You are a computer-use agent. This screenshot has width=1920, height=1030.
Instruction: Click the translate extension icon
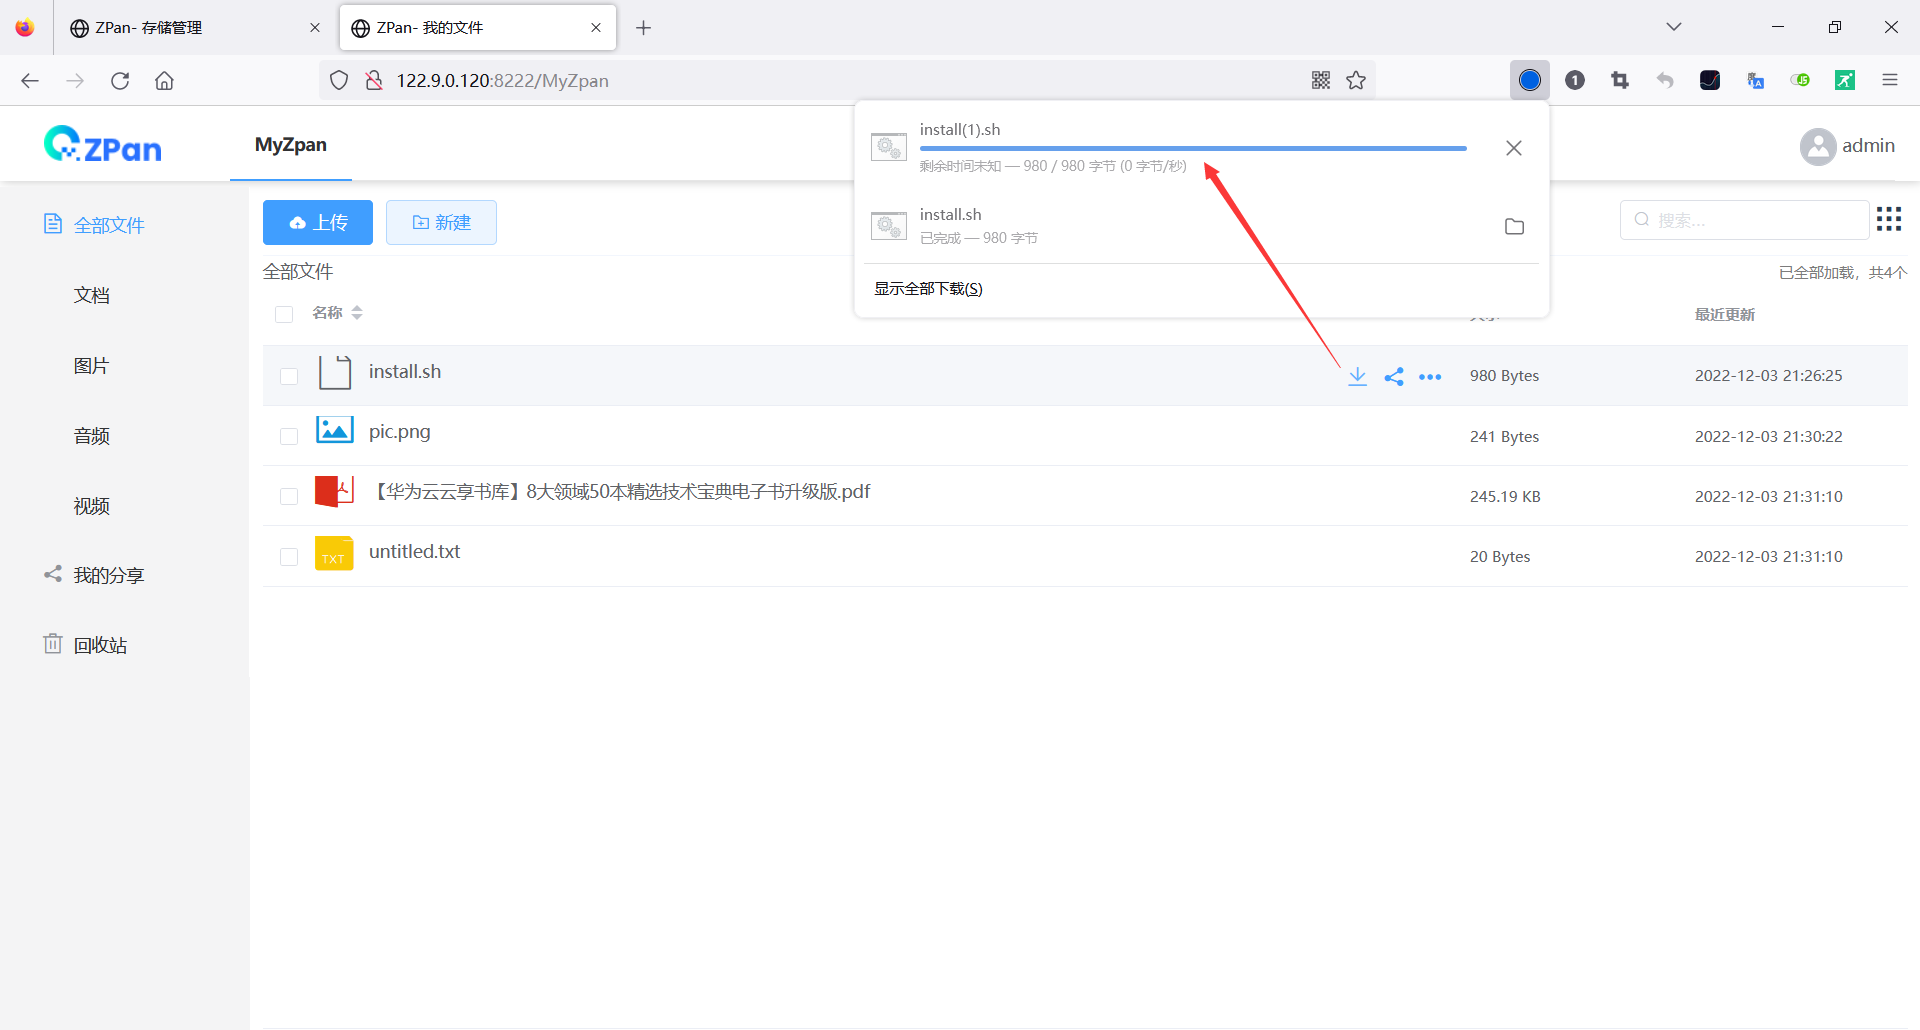[x=1755, y=80]
